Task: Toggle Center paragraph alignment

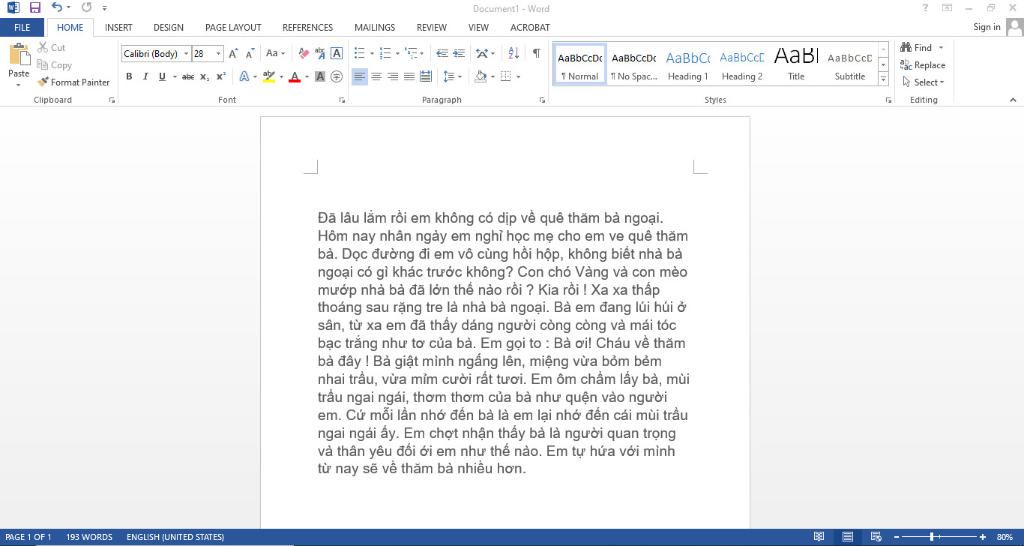Action: pyautogui.click(x=376, y=76)
